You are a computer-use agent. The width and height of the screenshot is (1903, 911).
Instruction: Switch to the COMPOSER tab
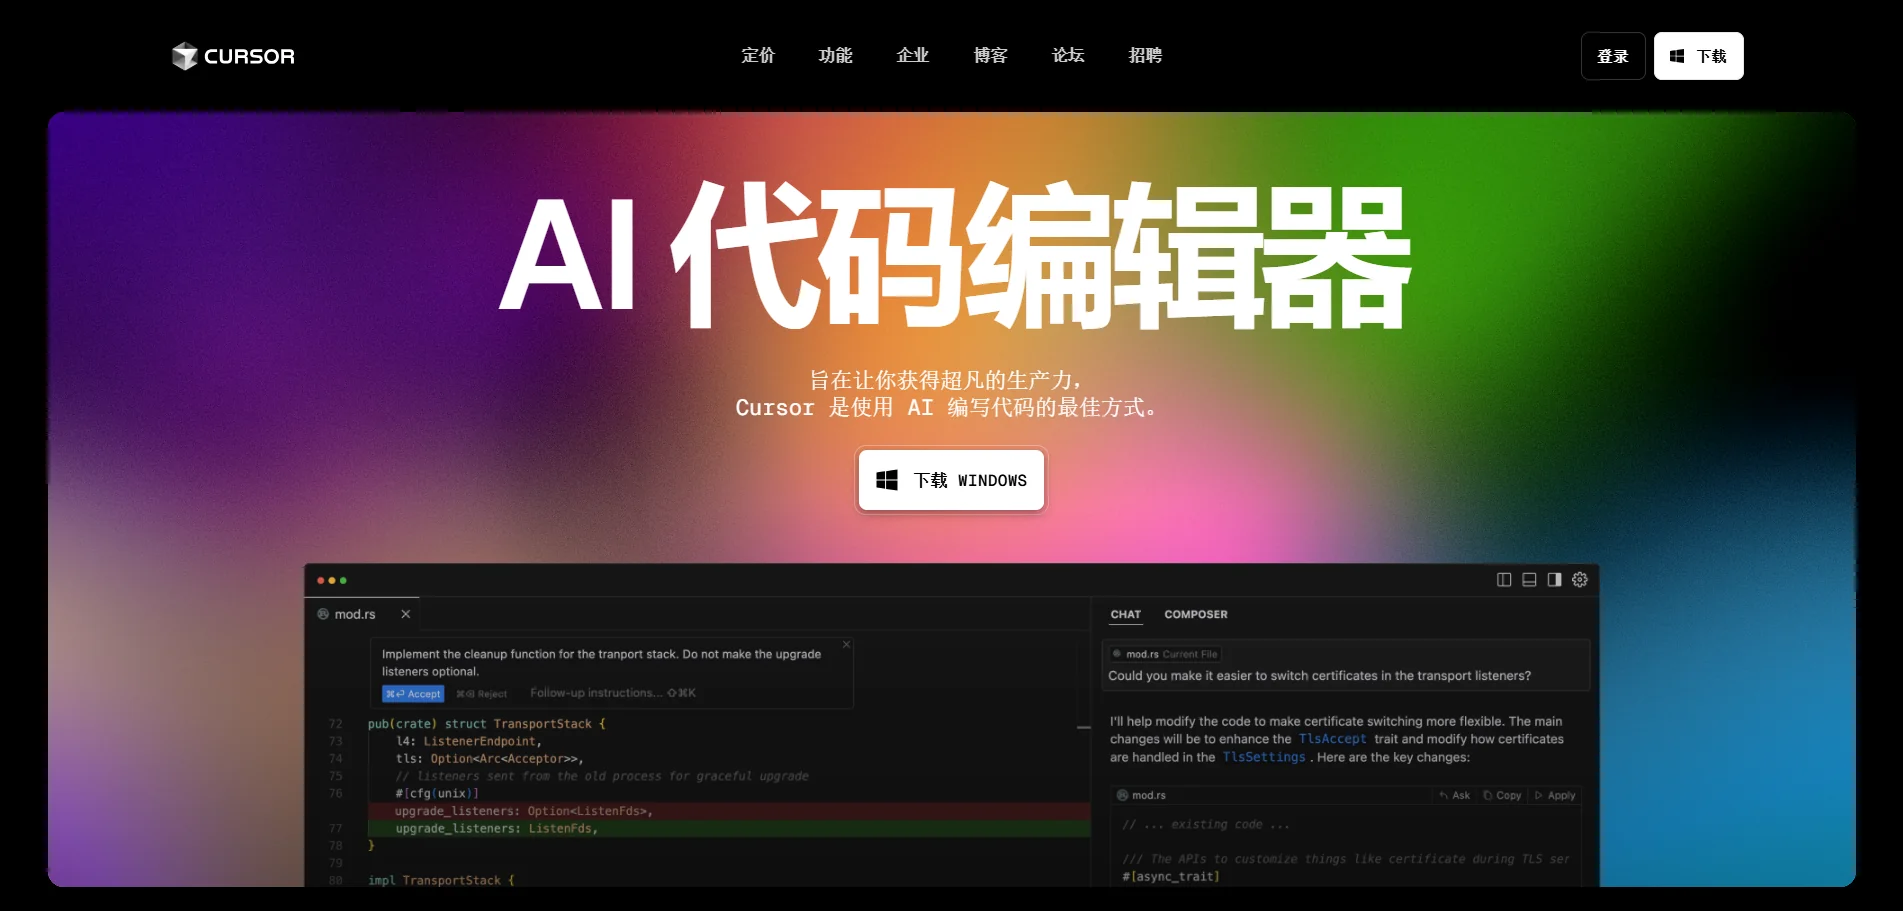(x=1196, y=615)
